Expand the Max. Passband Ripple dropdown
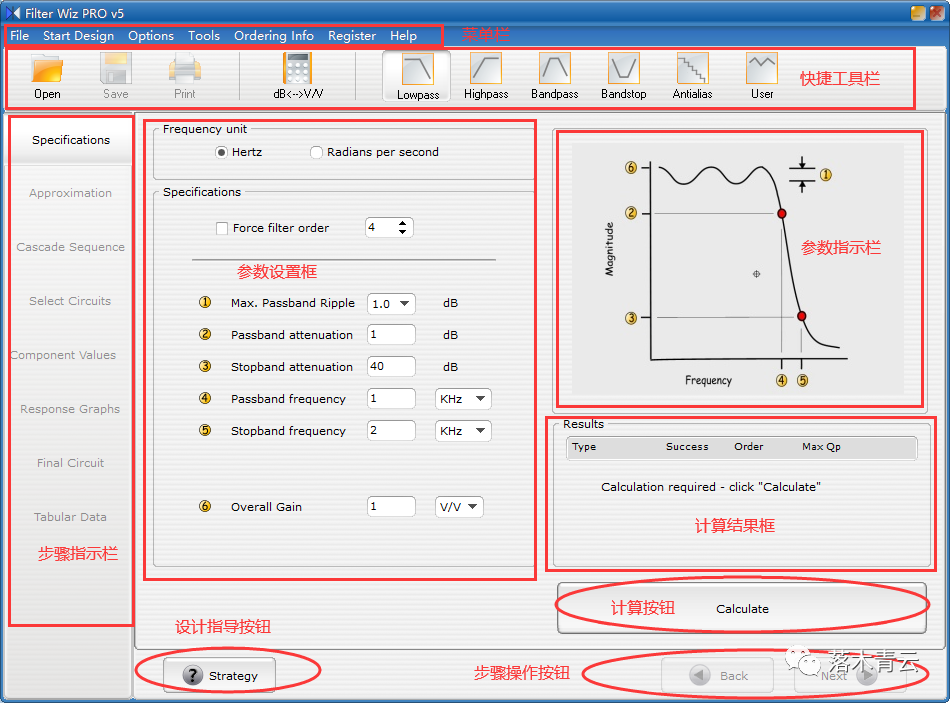 (x=405, y=303)
